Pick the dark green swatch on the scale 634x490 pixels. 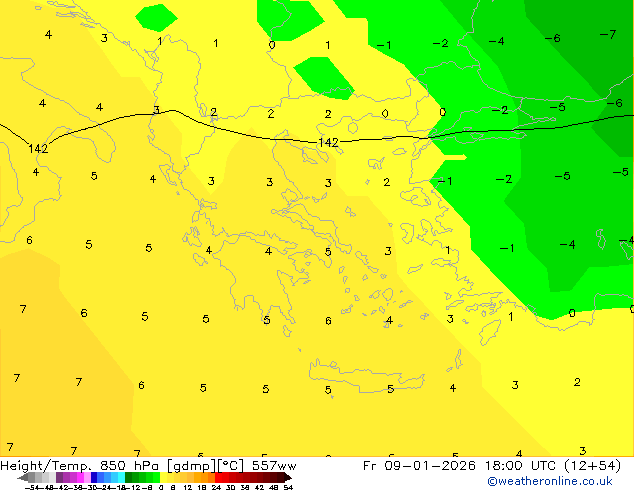[x=128, y=478]
